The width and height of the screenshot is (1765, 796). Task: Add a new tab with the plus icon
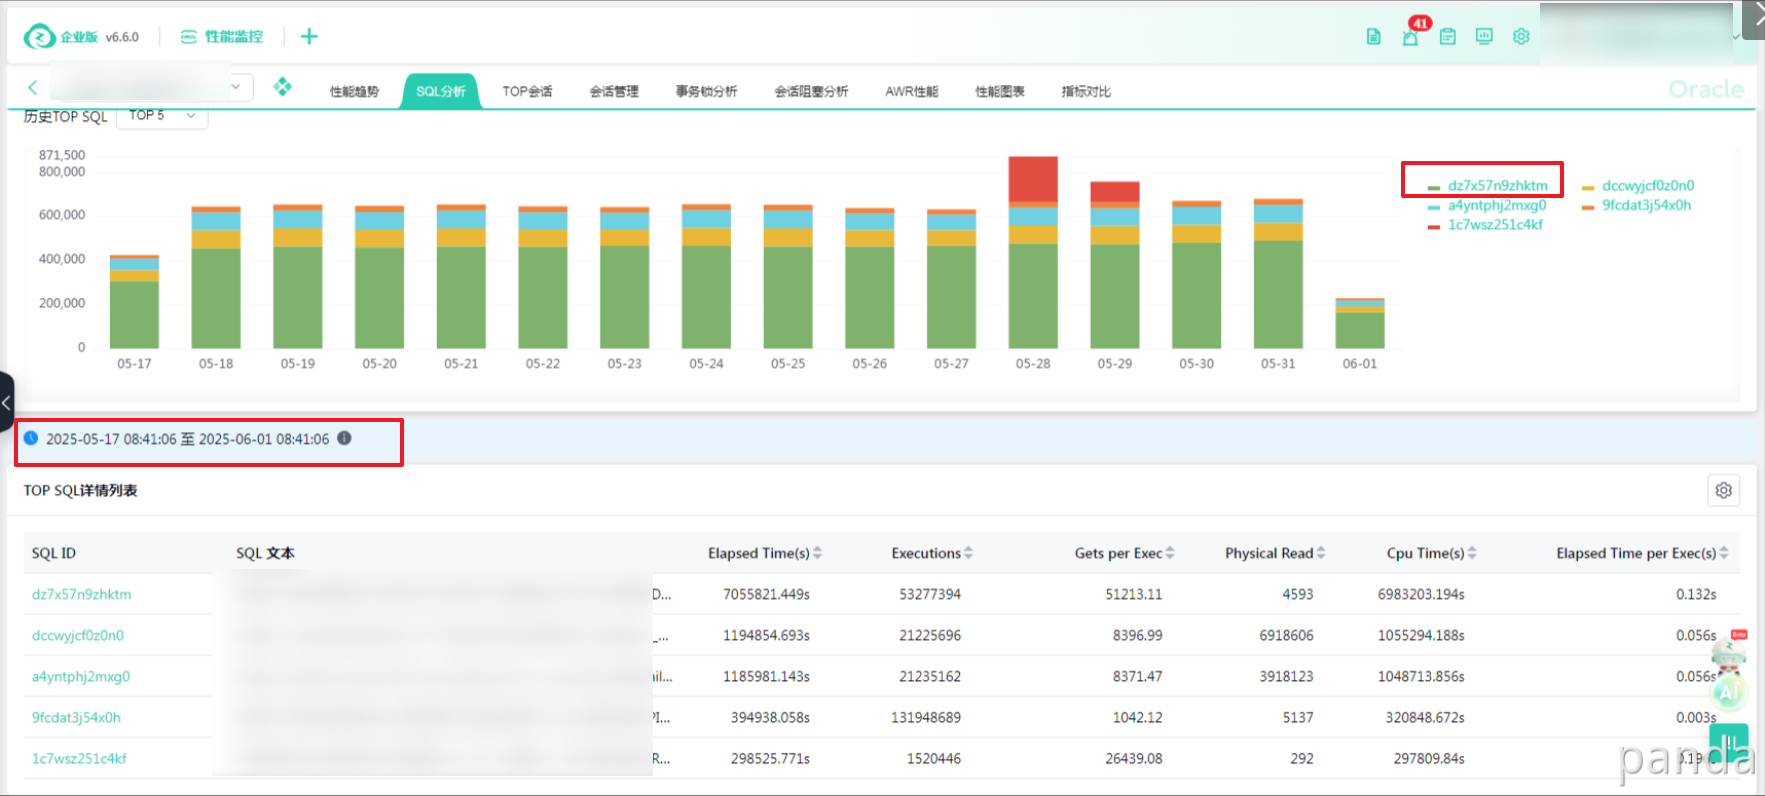coord(309,37)
